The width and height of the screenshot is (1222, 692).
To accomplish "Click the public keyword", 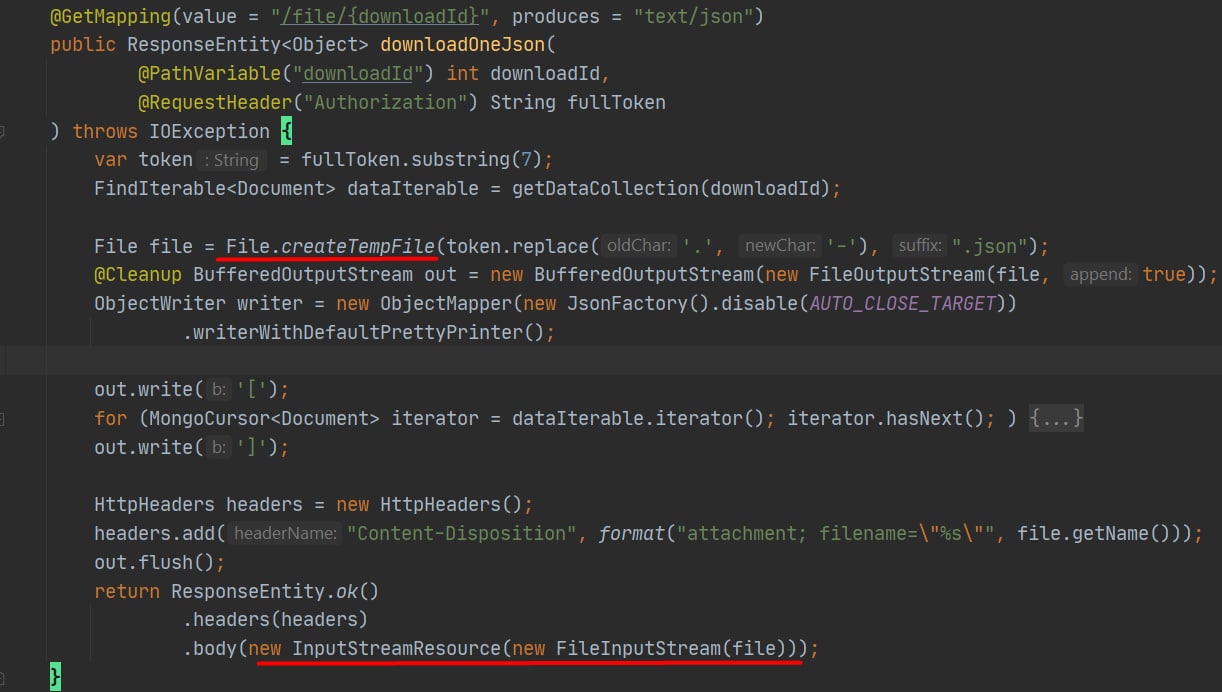I will point(83,45).
